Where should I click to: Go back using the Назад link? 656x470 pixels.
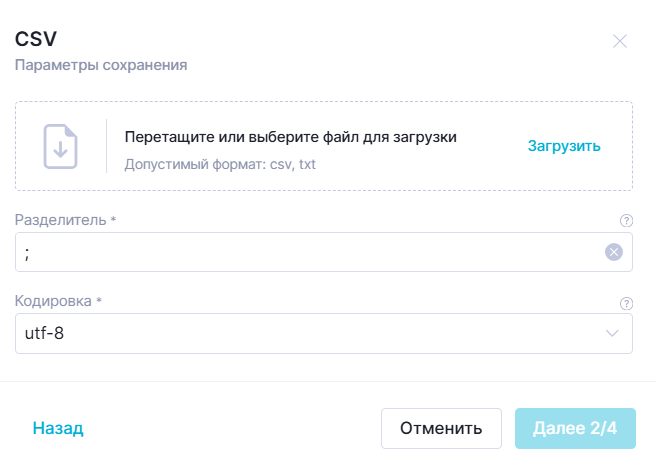(x=58, y=428)
